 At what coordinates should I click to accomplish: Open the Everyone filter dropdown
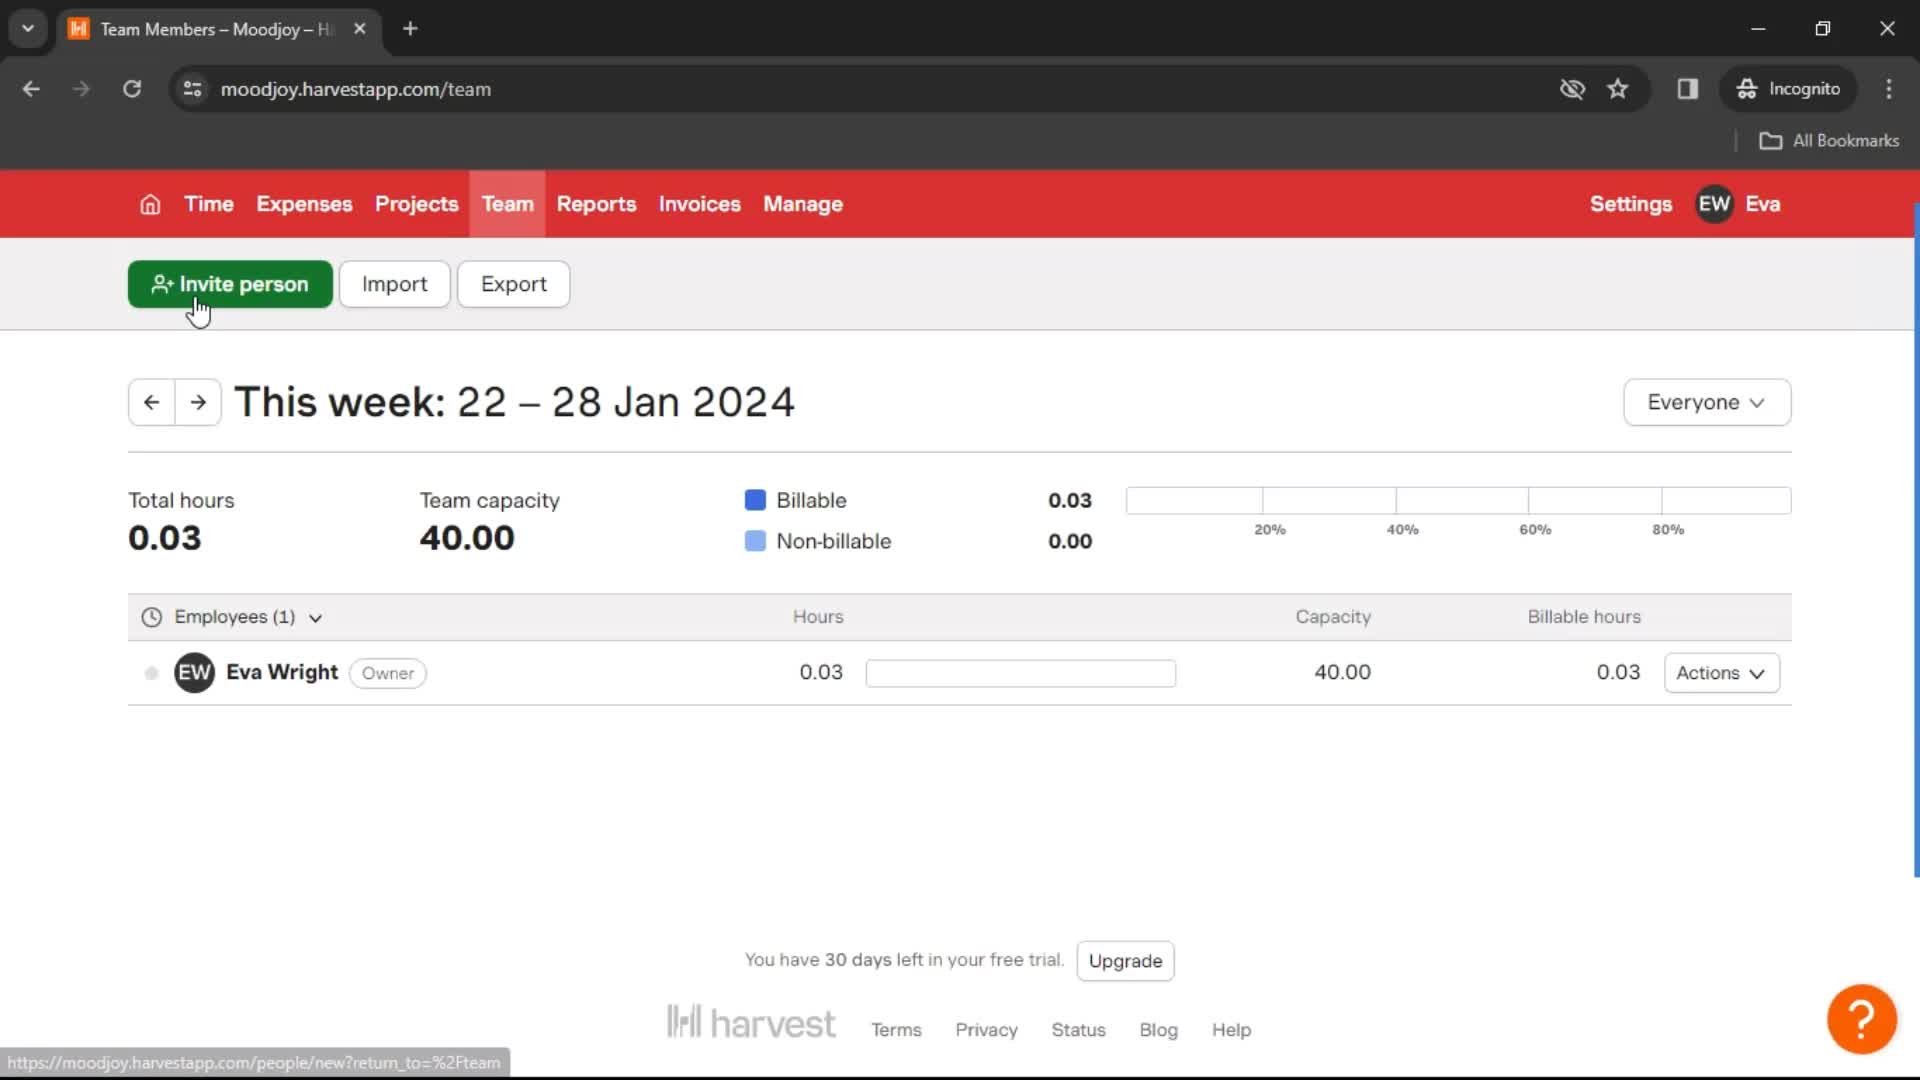pyautogui.click(x=1707, y=402)
